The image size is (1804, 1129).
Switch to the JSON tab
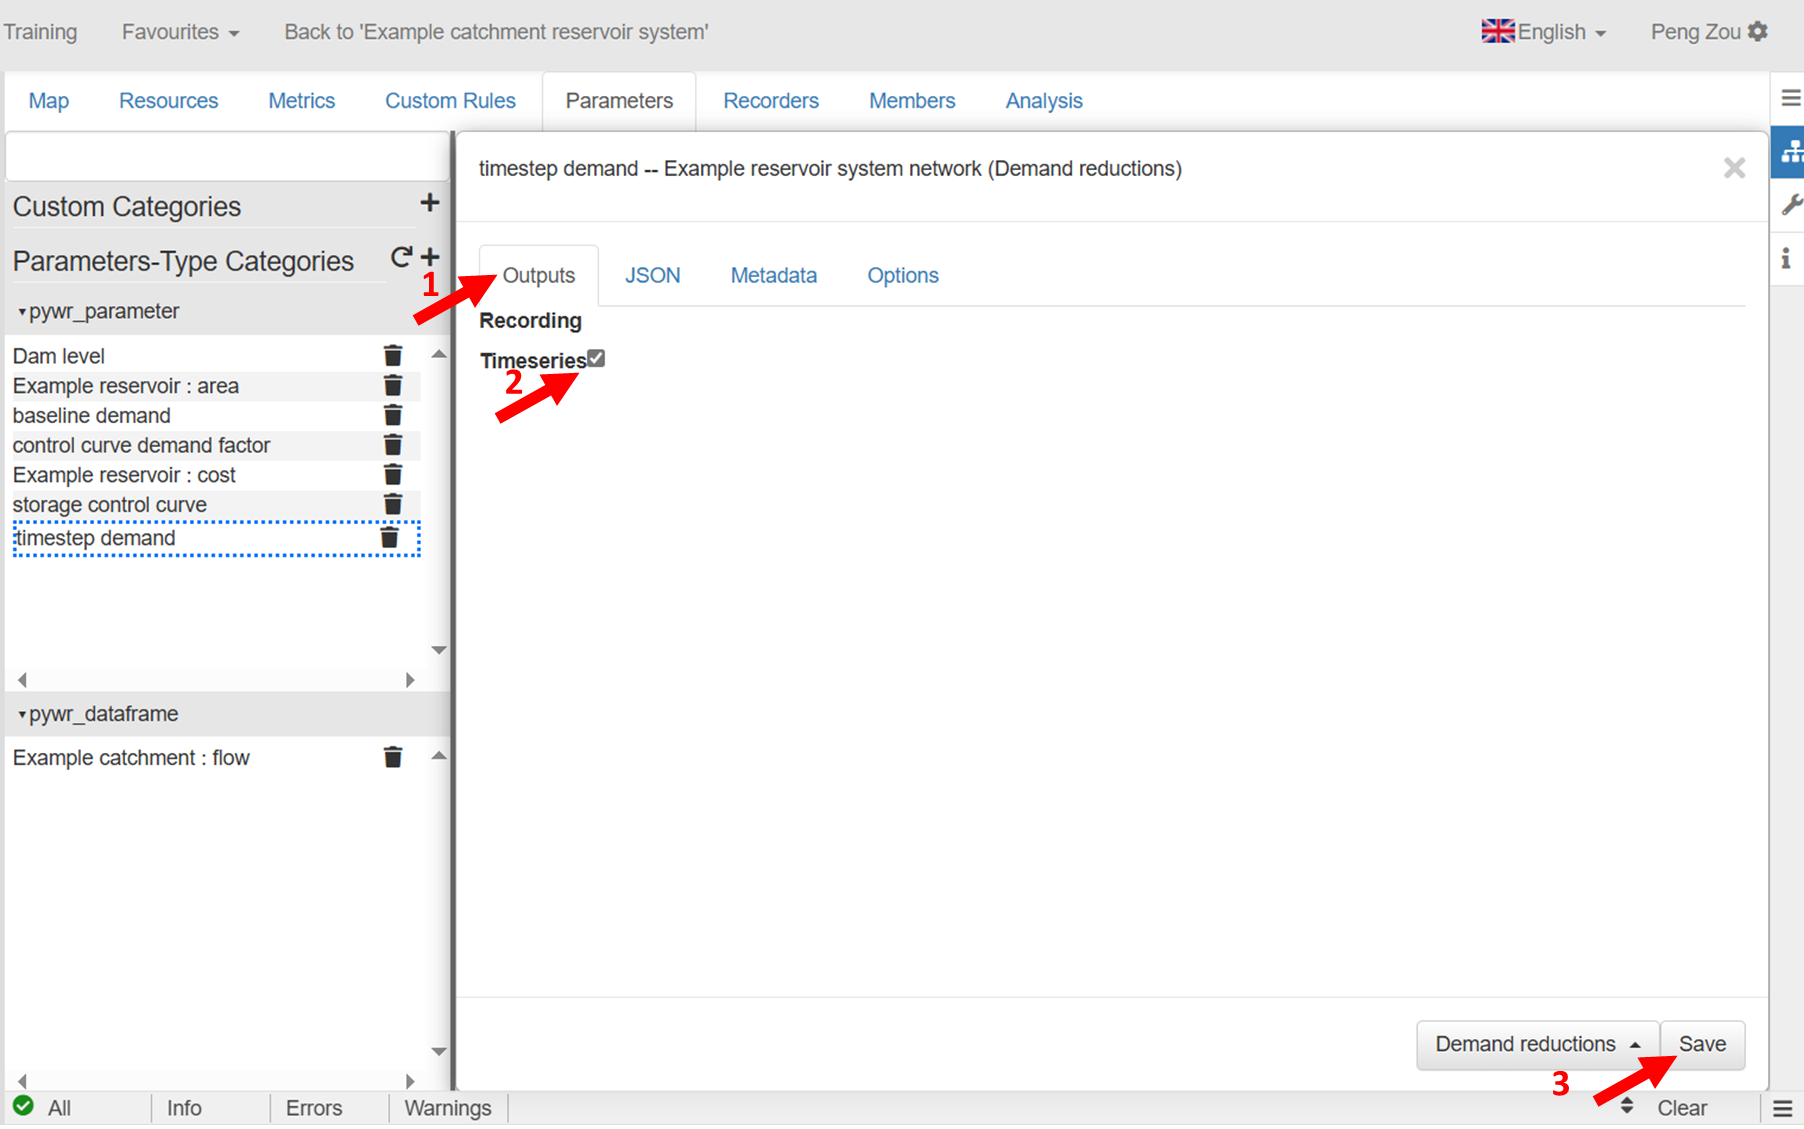[652, 276]
